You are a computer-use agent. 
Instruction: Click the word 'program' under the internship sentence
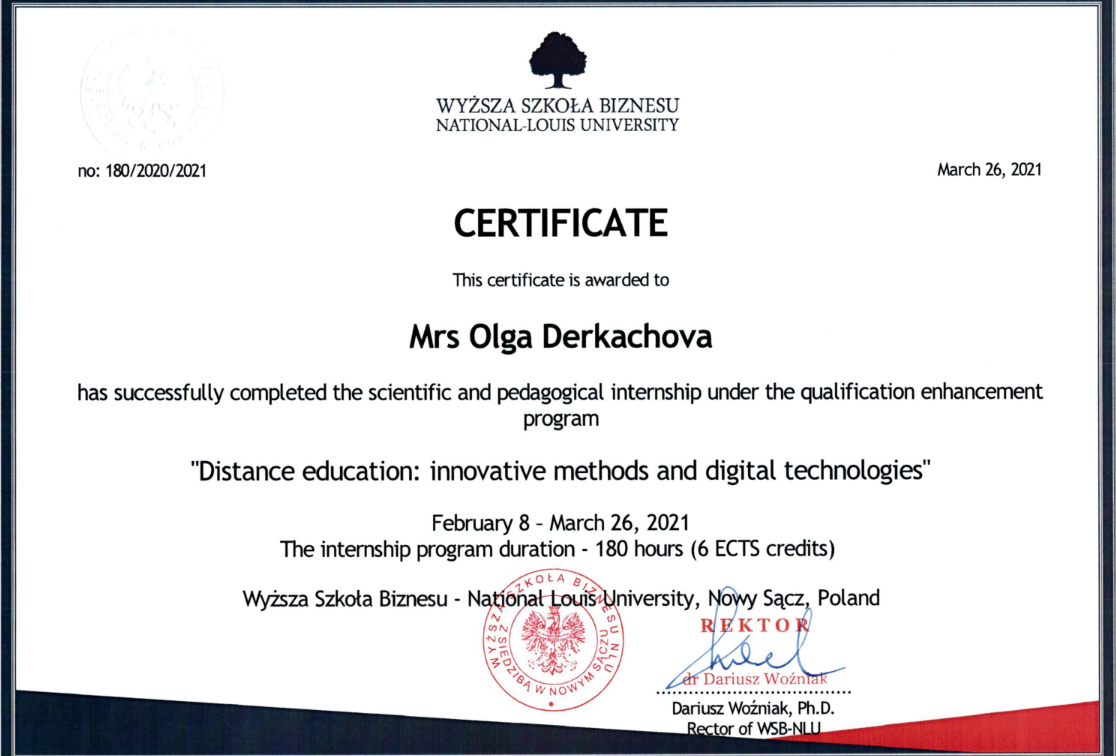[561, 419]
